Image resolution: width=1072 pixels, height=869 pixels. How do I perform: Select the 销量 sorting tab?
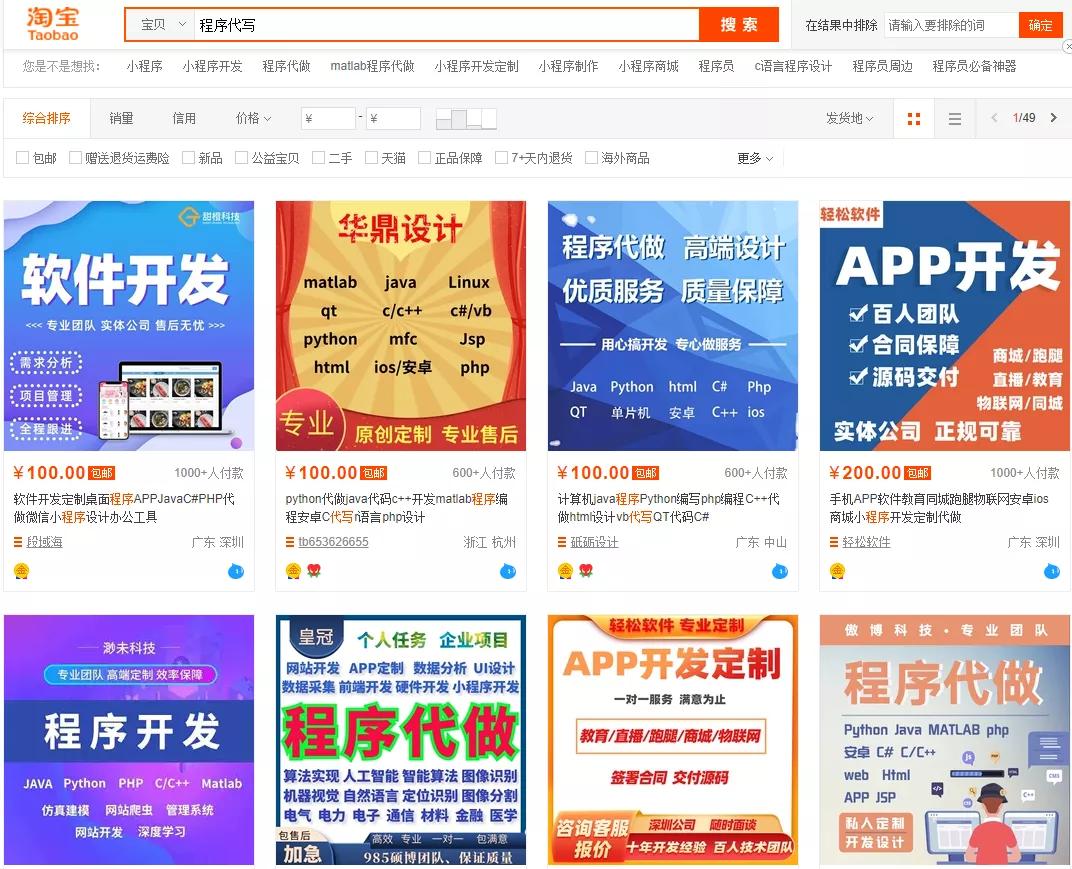pos(121,118)
